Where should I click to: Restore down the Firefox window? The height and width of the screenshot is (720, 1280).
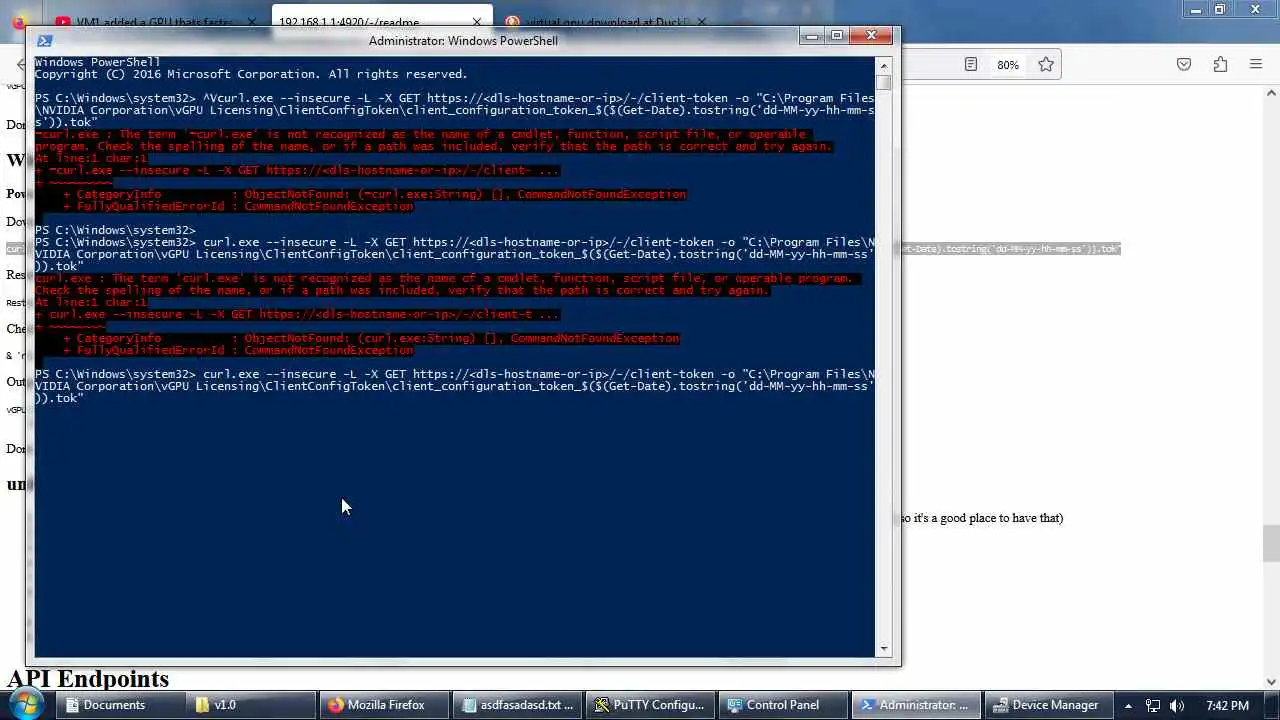click(x=1220, y=10)
